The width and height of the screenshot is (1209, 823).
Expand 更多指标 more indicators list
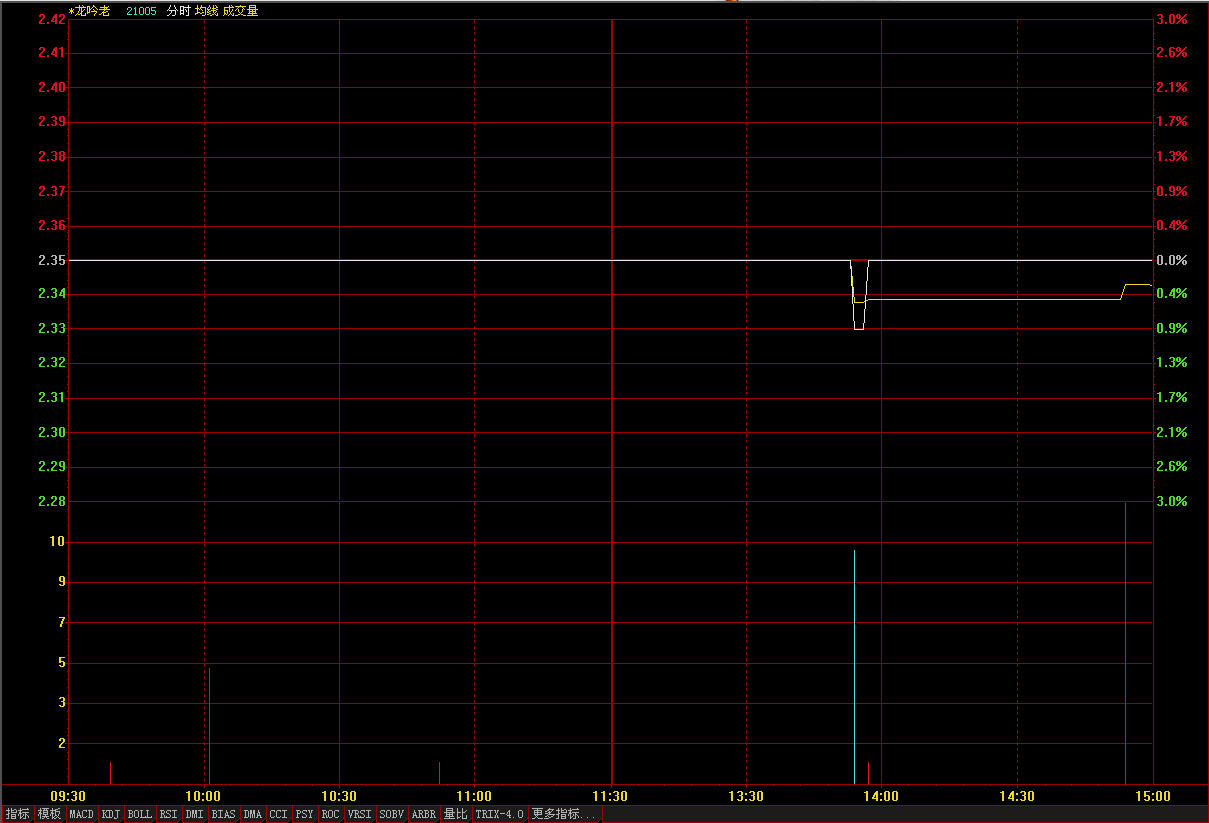point(565,814)
